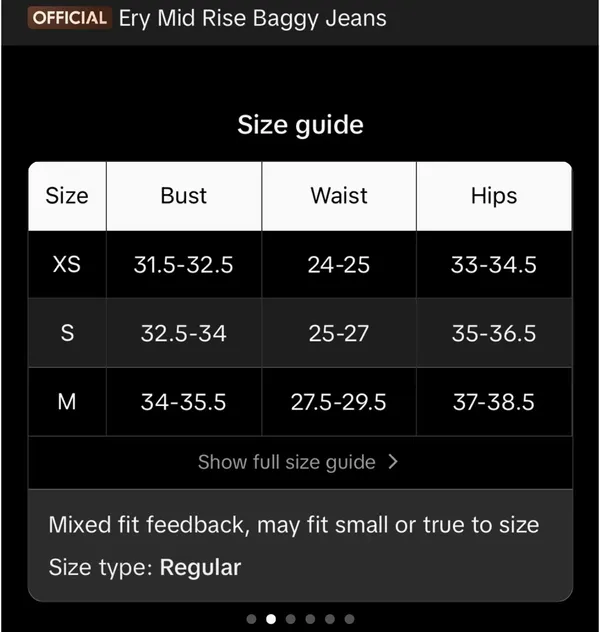Click the Size guide heading
Image resolution: width=600 pixels, height=632 pixels.
pos(300,125)
